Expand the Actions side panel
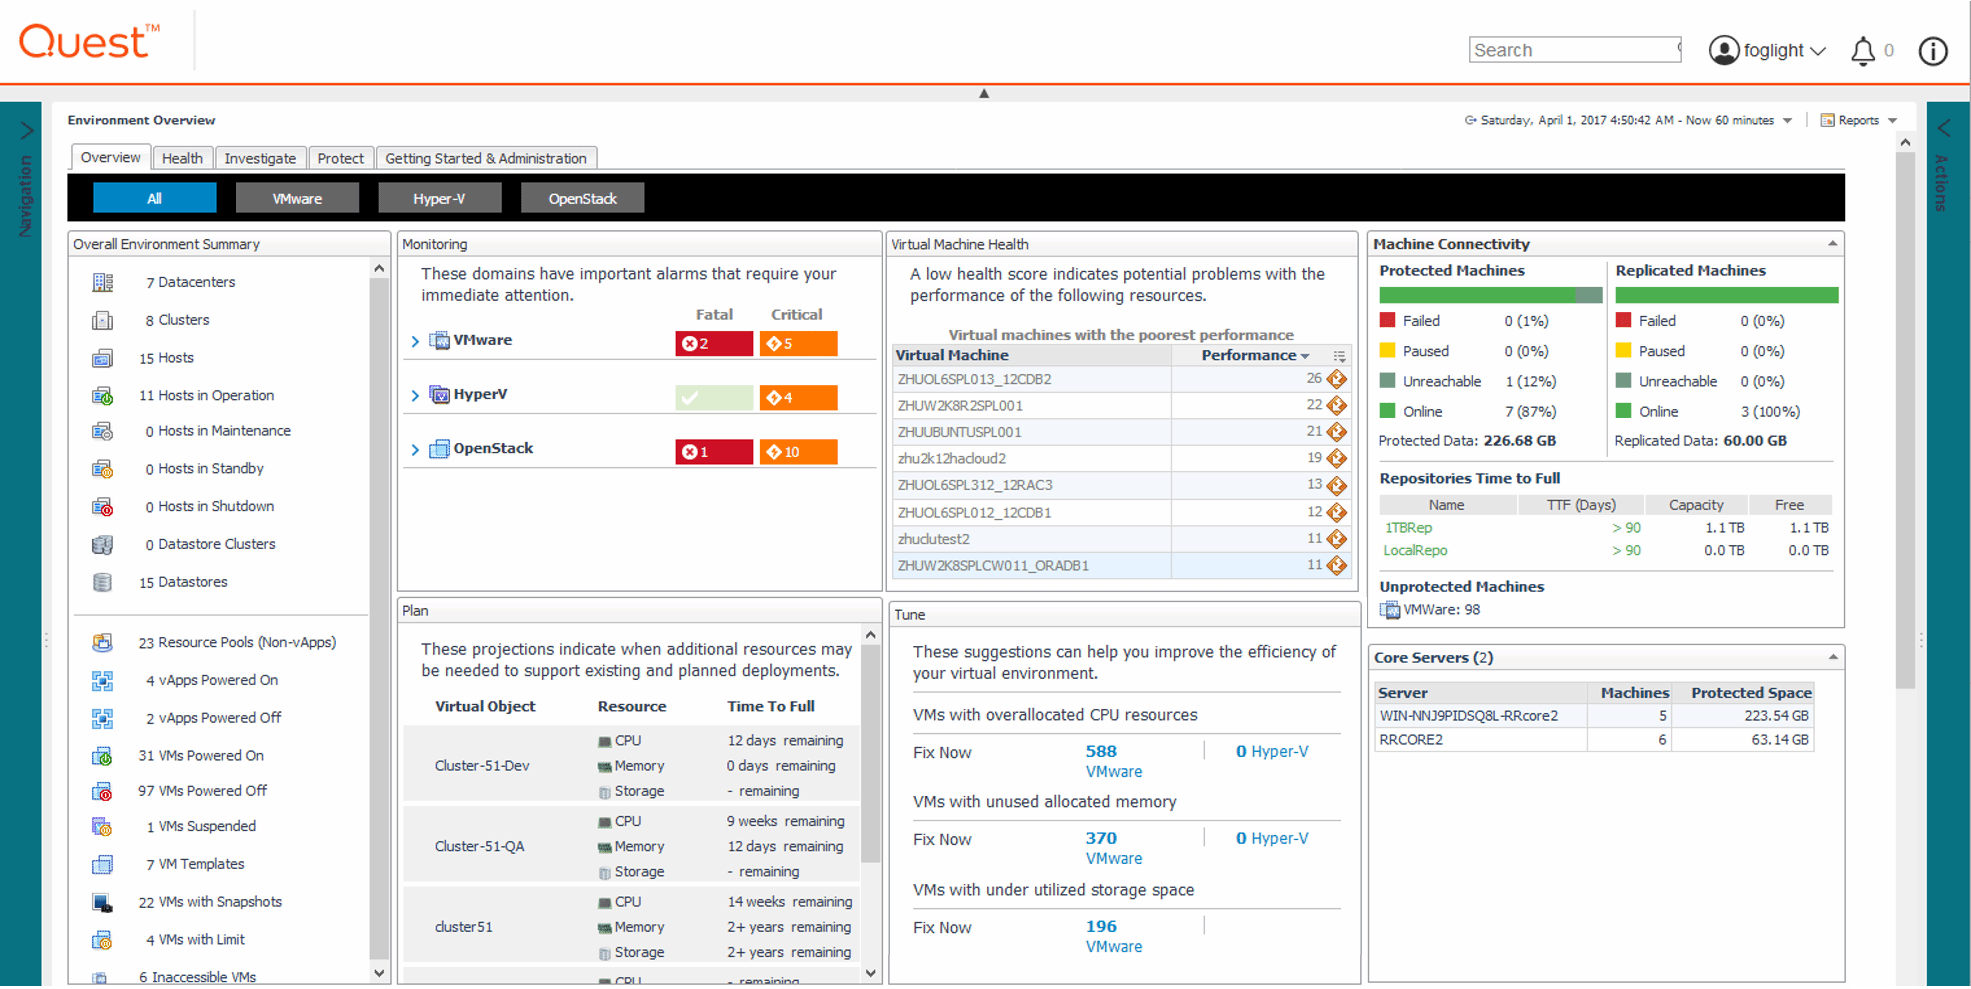1971x989 pixels. (1944, 129)
